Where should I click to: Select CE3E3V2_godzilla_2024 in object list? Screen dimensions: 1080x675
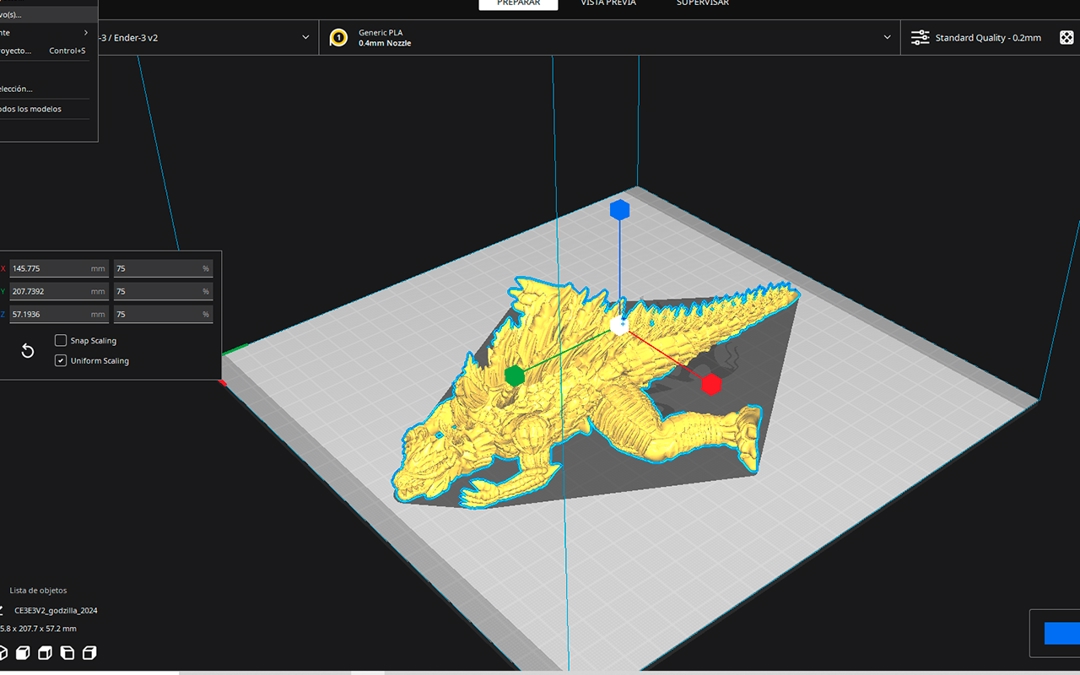[56, 610]
